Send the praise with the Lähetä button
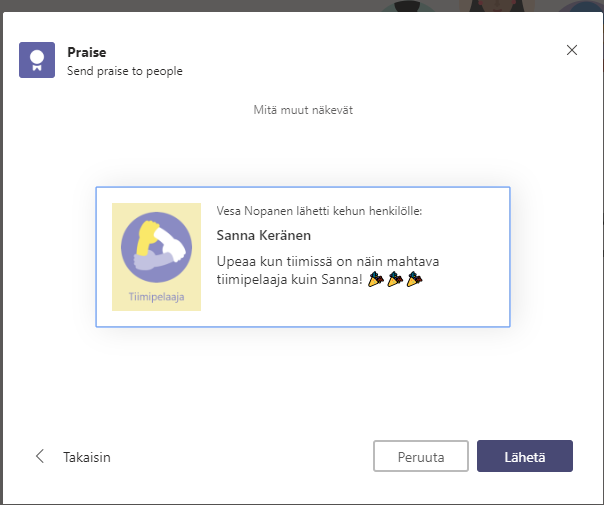 [524, 456]
